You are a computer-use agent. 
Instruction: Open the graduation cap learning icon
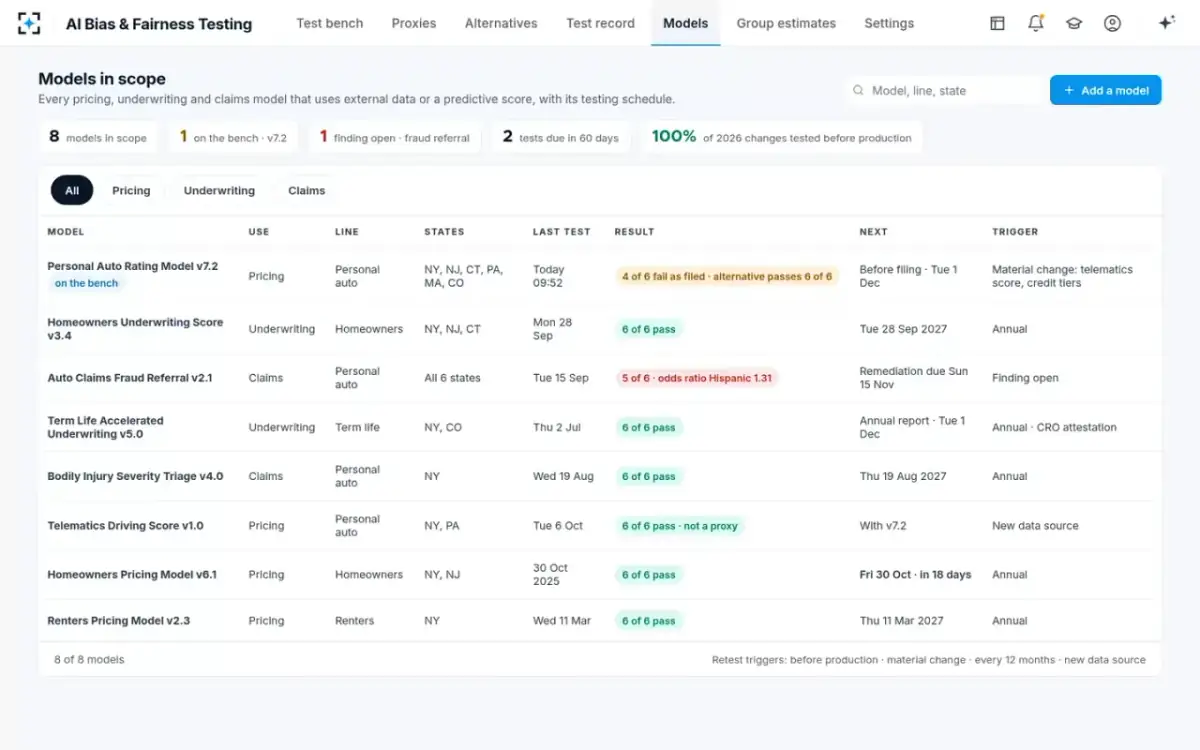1074,23
